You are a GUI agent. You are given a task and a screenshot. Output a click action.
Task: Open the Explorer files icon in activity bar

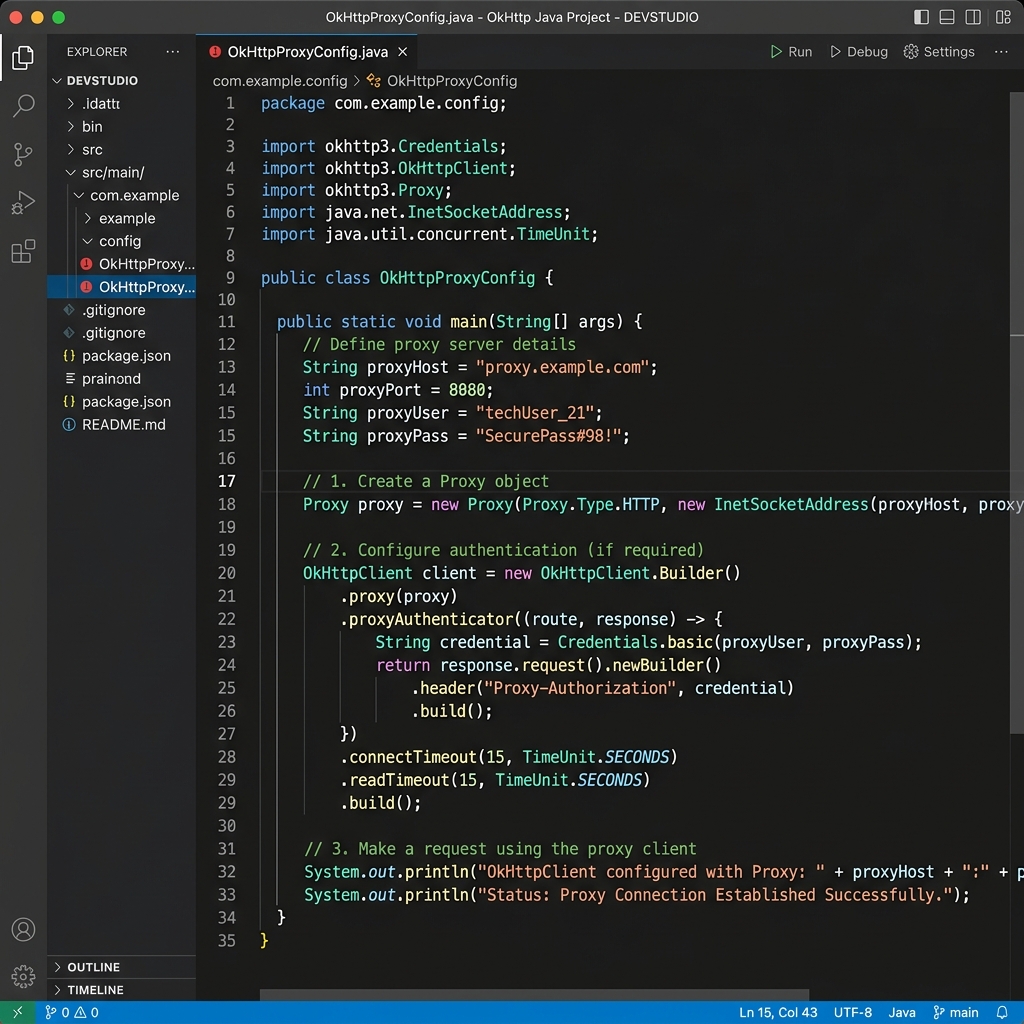pos(23,57)
